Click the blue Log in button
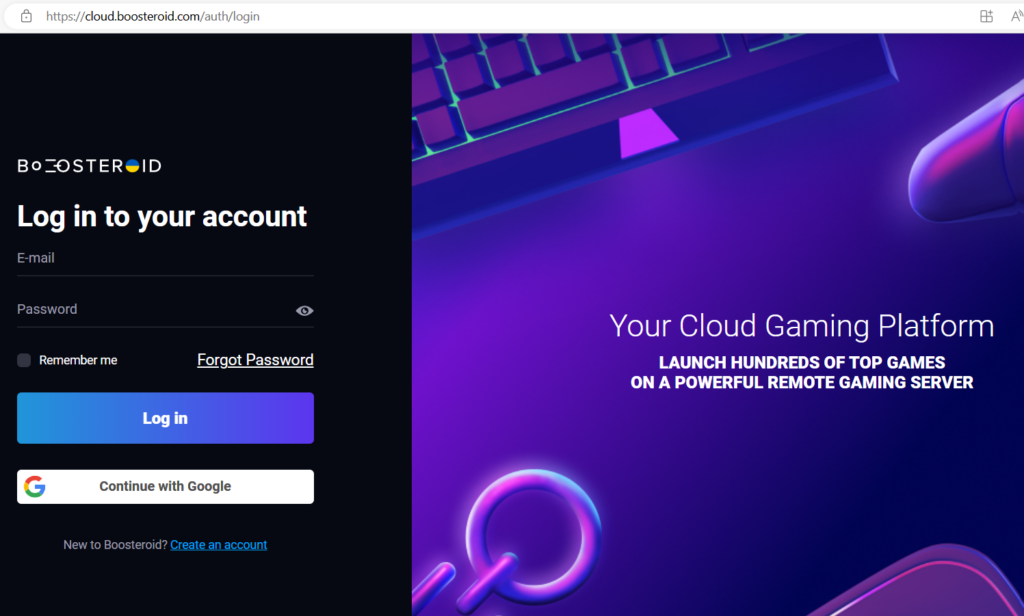1024x616 pixels. pos(165,418)
